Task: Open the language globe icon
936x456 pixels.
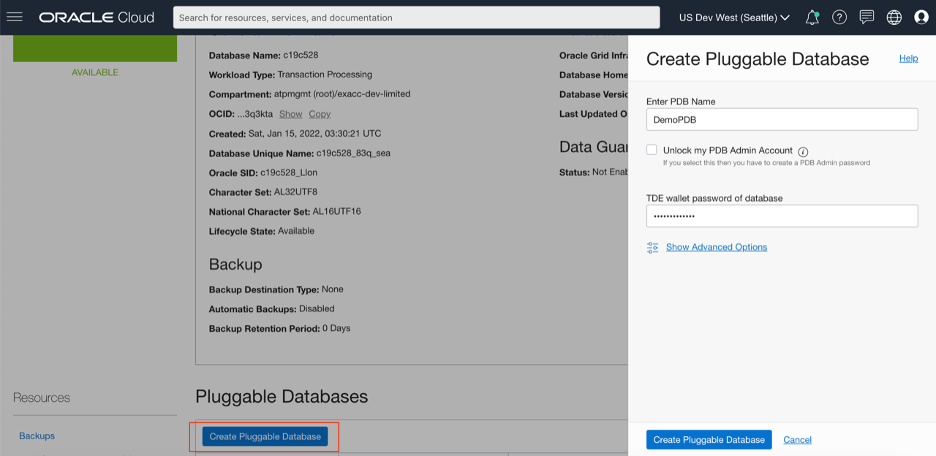Action: coord(894,17)
